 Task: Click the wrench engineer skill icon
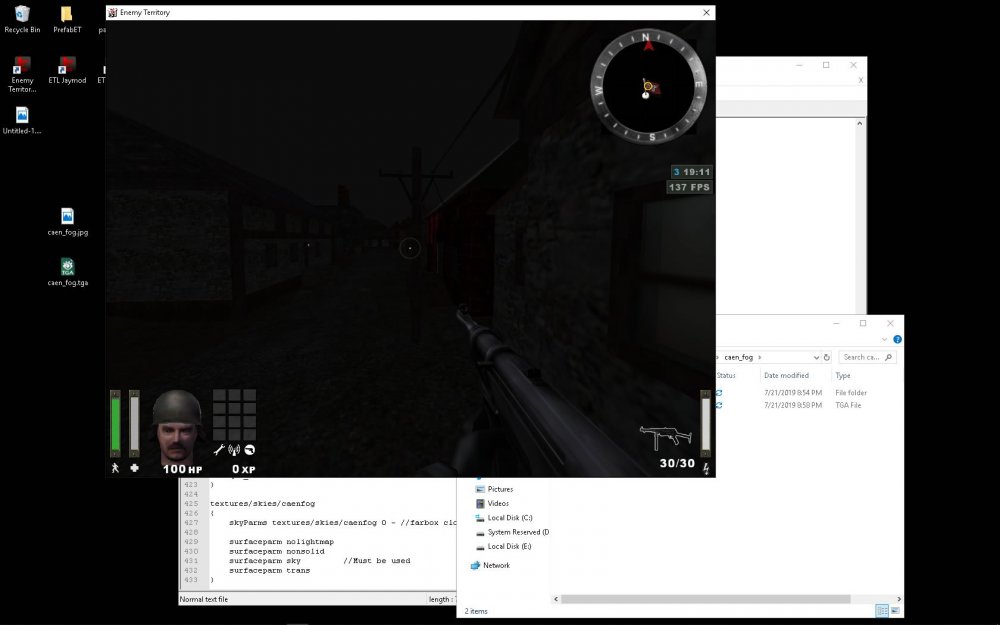[219, 450]
